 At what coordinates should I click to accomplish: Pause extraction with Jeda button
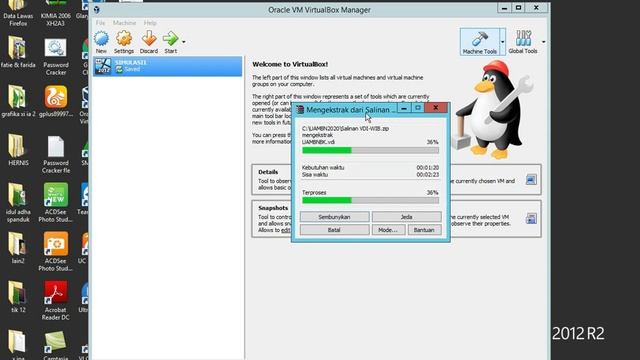[406, 217]
